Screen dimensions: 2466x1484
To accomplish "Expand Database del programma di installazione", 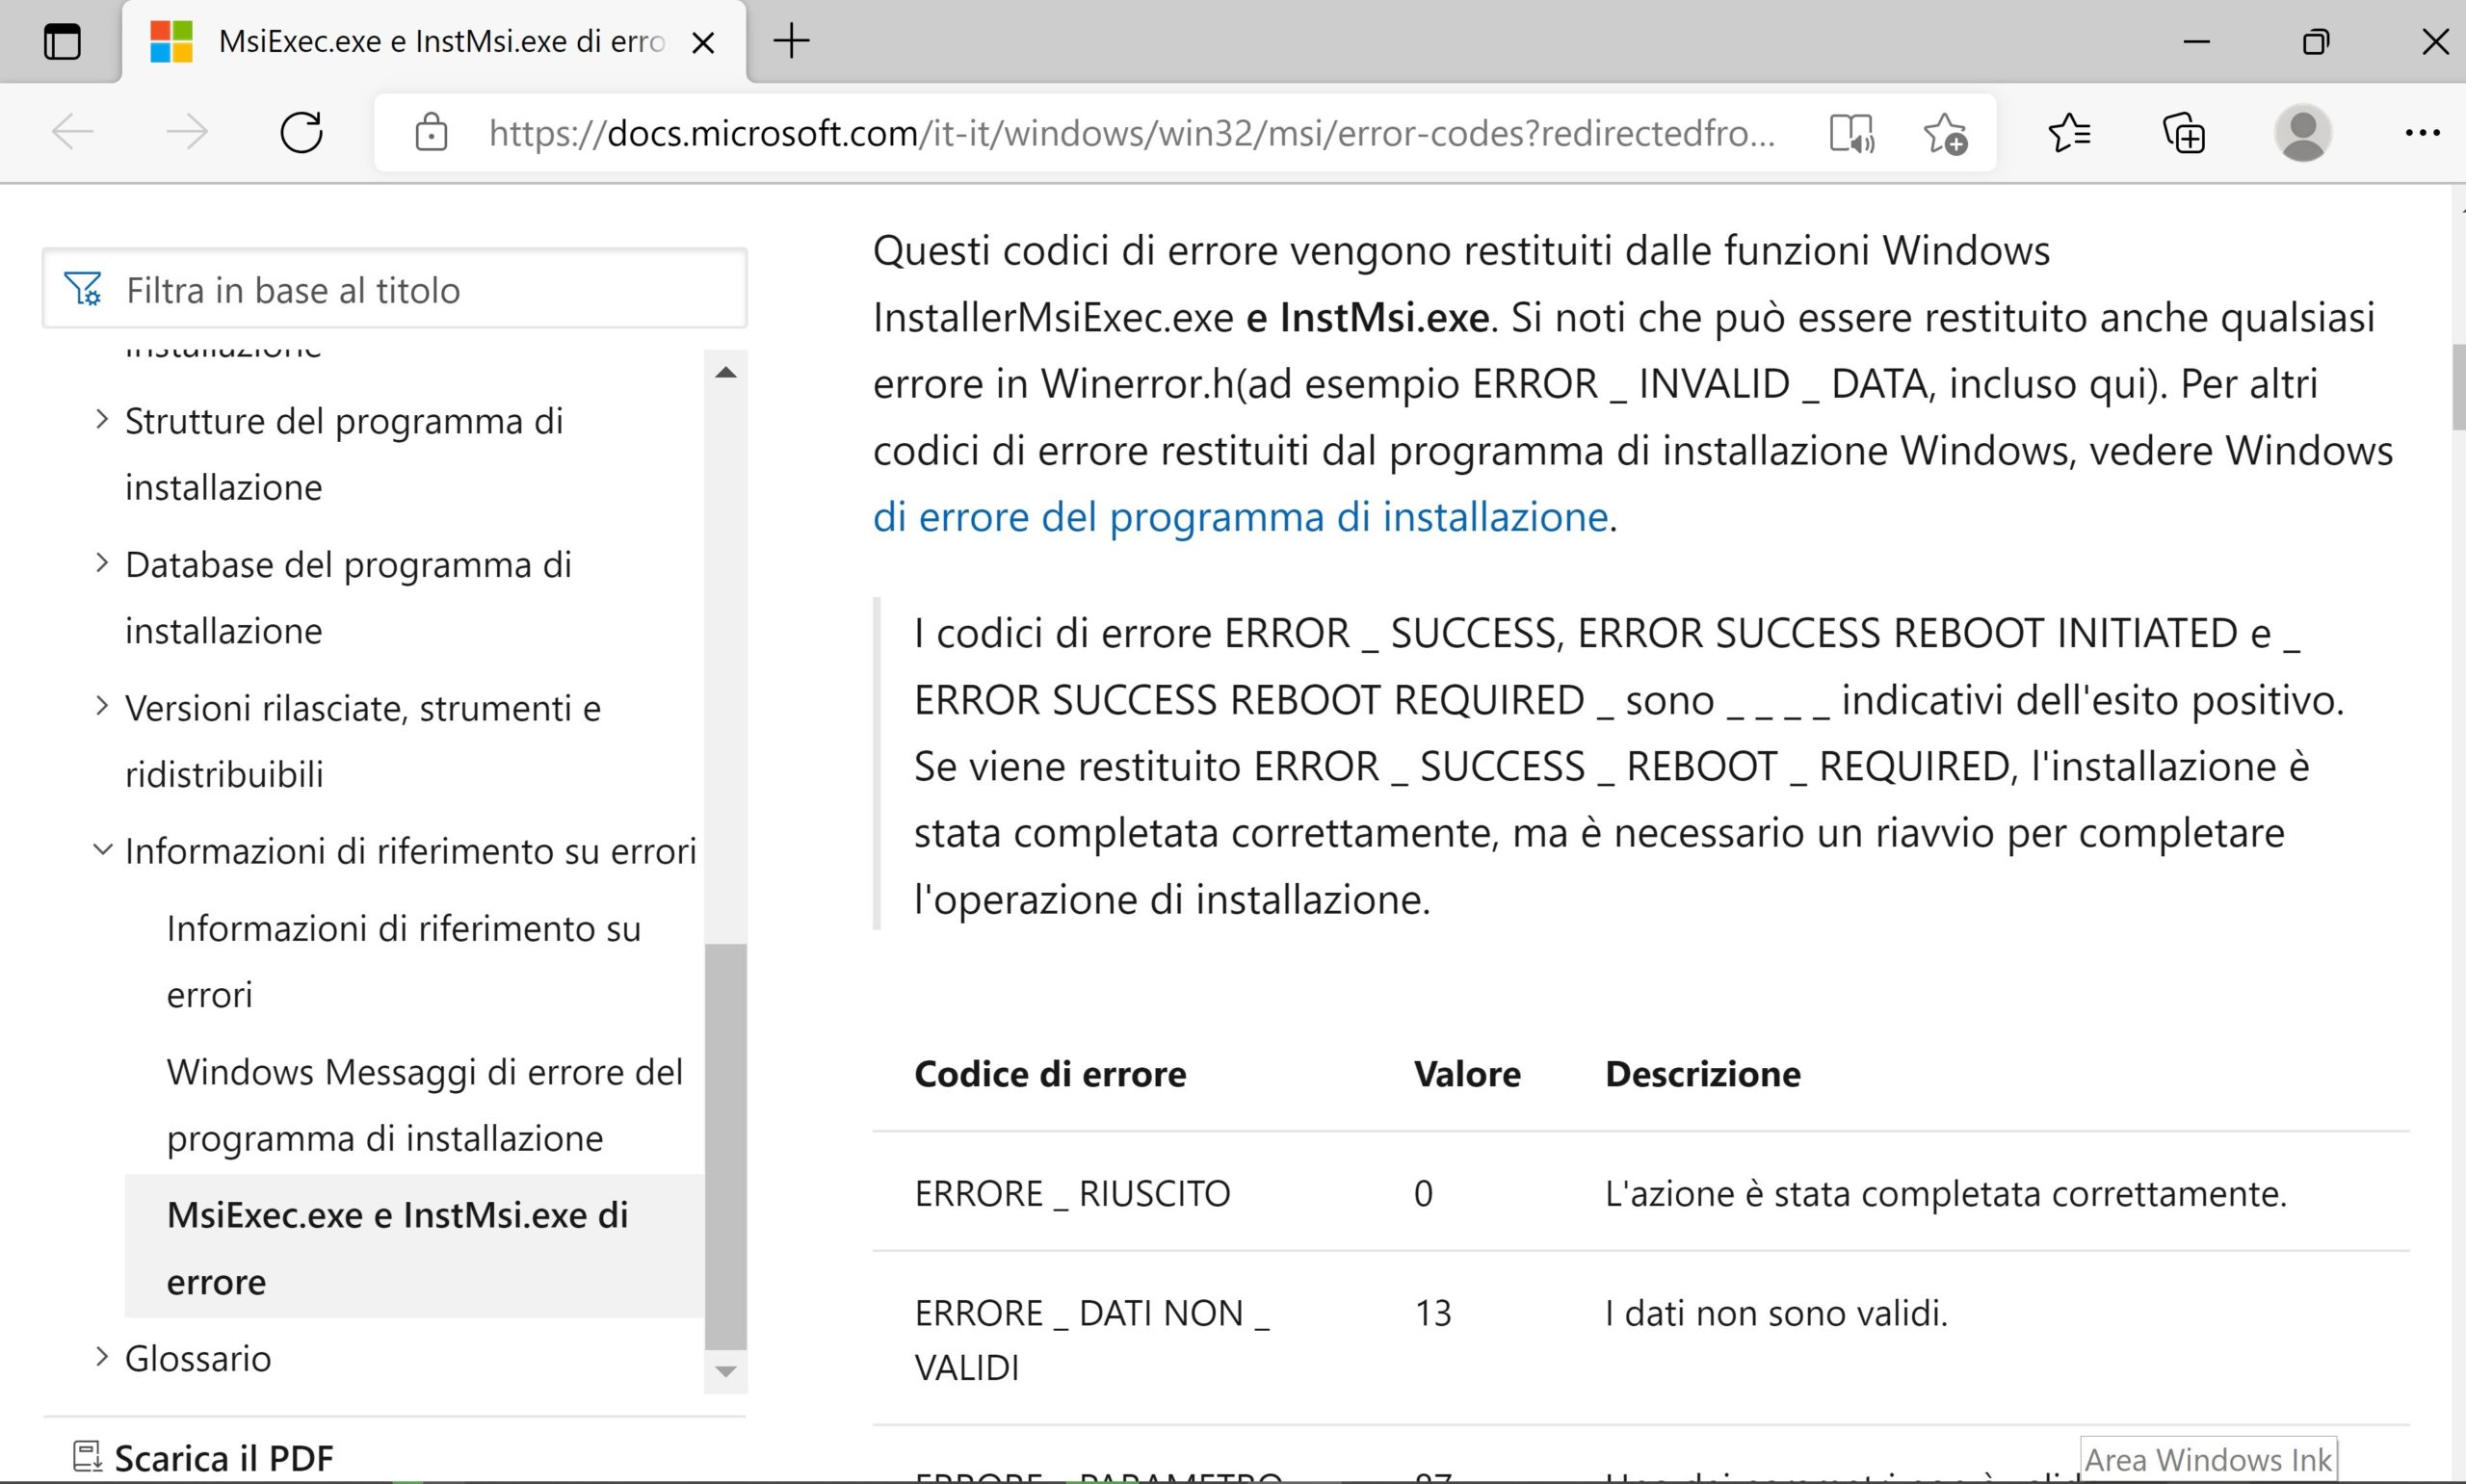I will tap(101, 563).
